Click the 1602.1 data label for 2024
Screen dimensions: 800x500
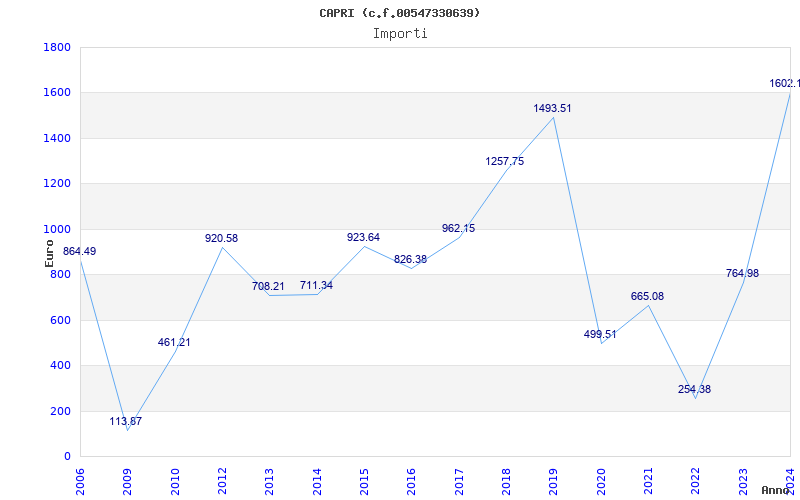pyautogui.click(x=785, y=83)
